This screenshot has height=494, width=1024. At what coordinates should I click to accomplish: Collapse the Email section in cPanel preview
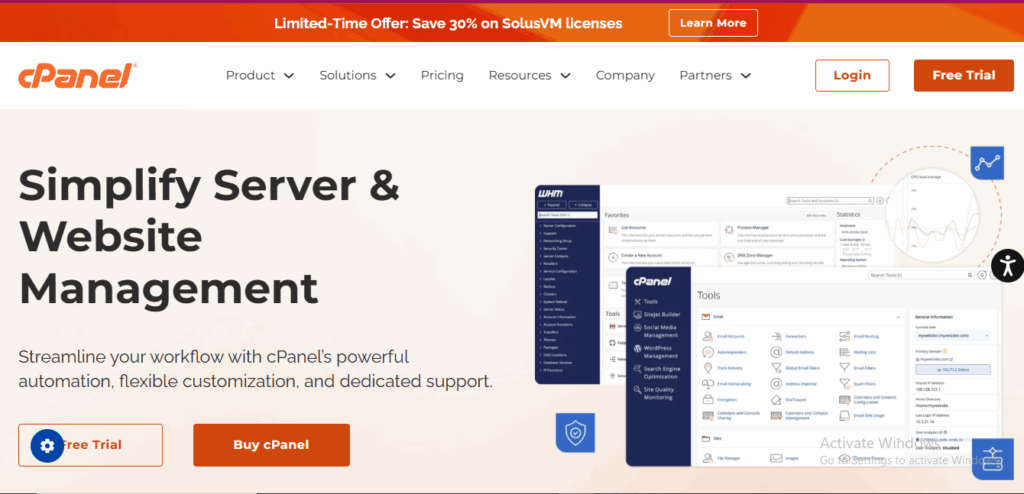[899, 316]
